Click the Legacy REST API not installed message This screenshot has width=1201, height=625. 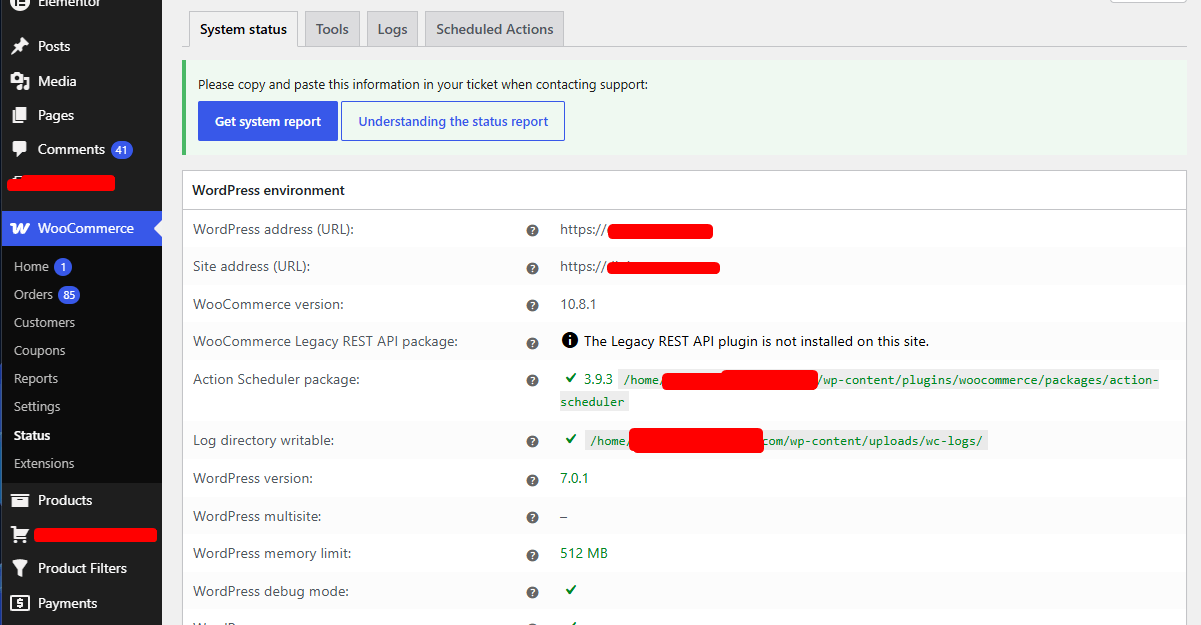756,341
